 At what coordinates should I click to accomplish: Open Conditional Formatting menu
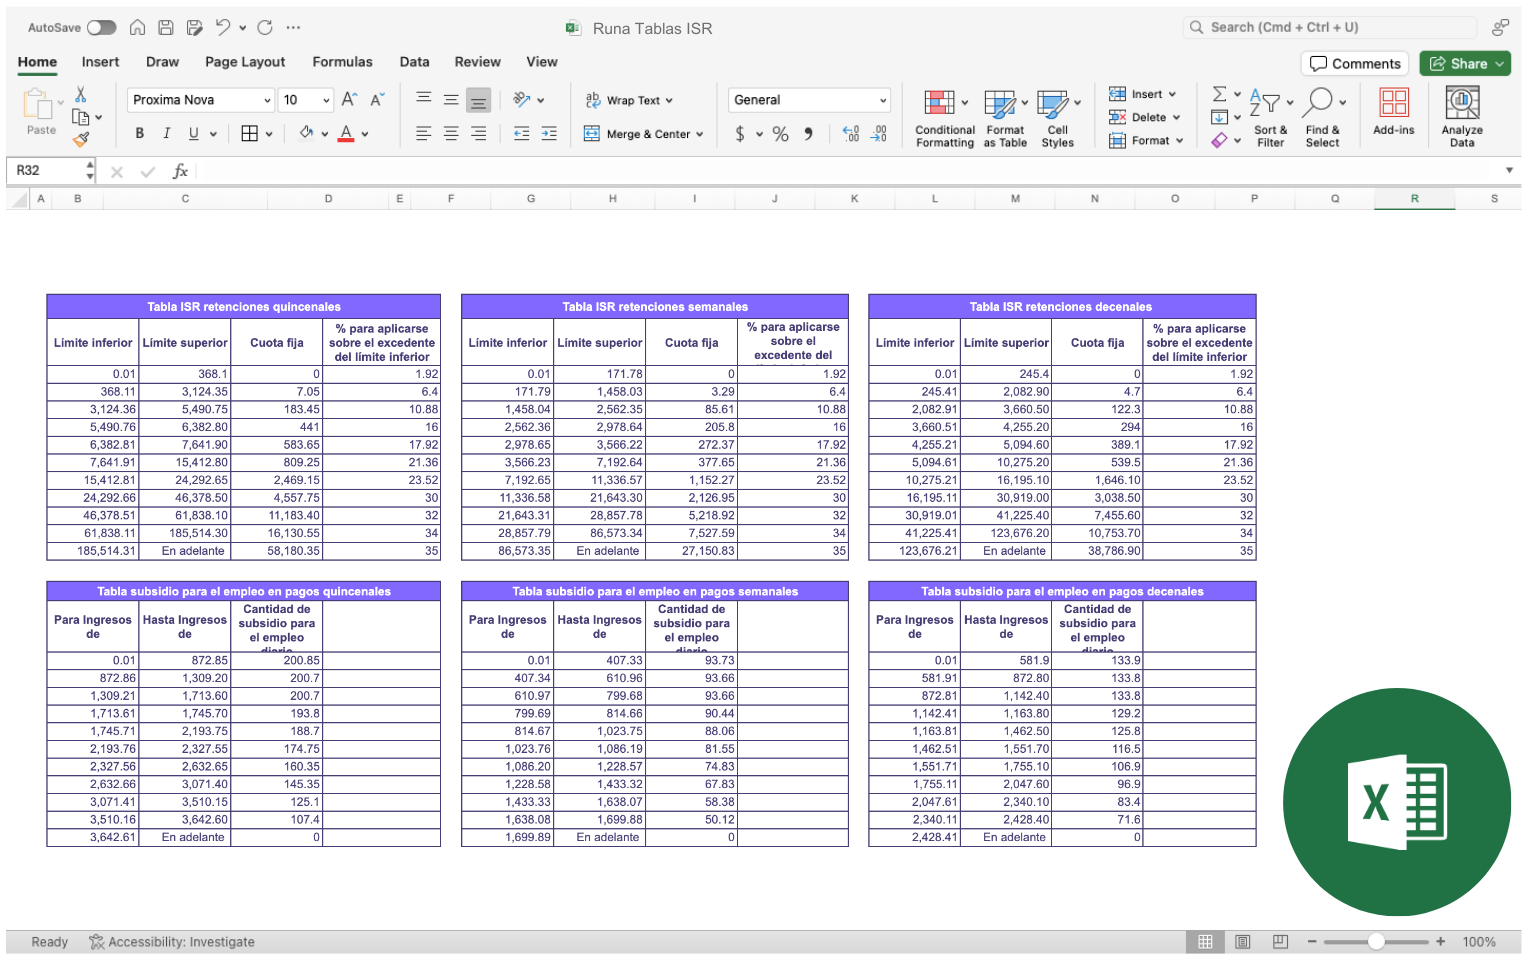click(x=945, y=119)
